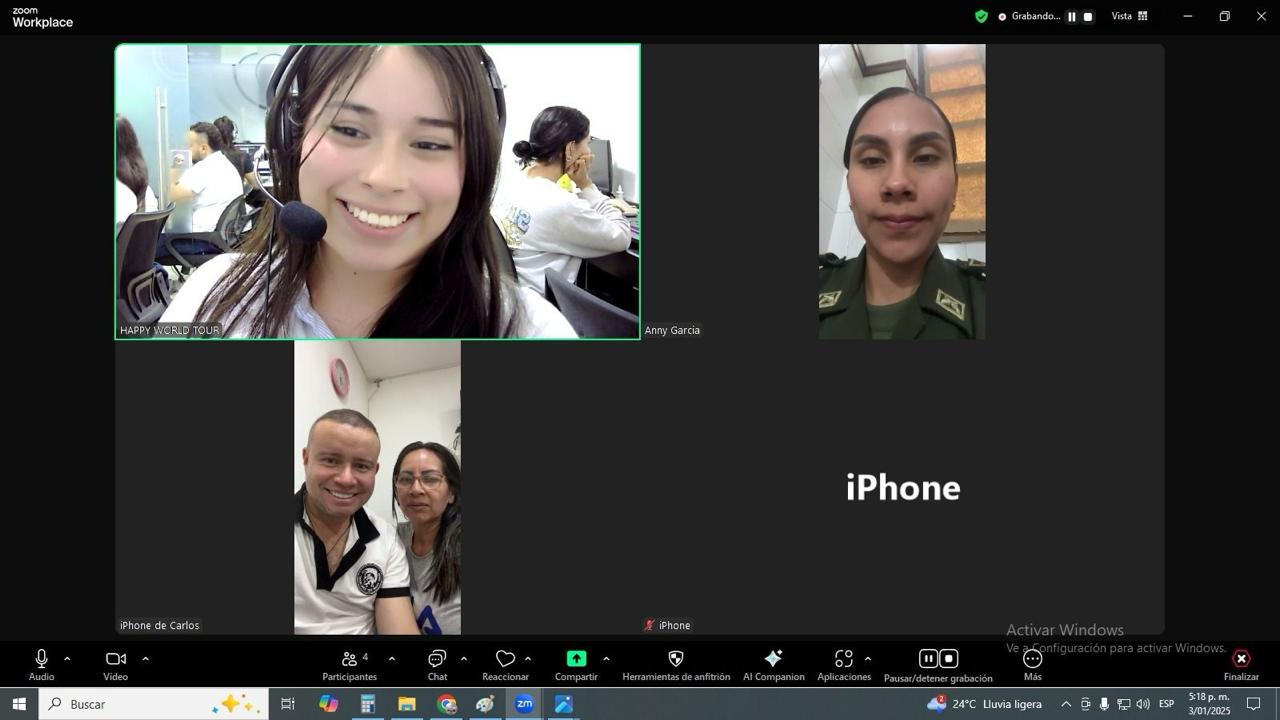The image size is (1280, 720).
Task: Open video options arrow next to Video
Action: tap(145, 659)
